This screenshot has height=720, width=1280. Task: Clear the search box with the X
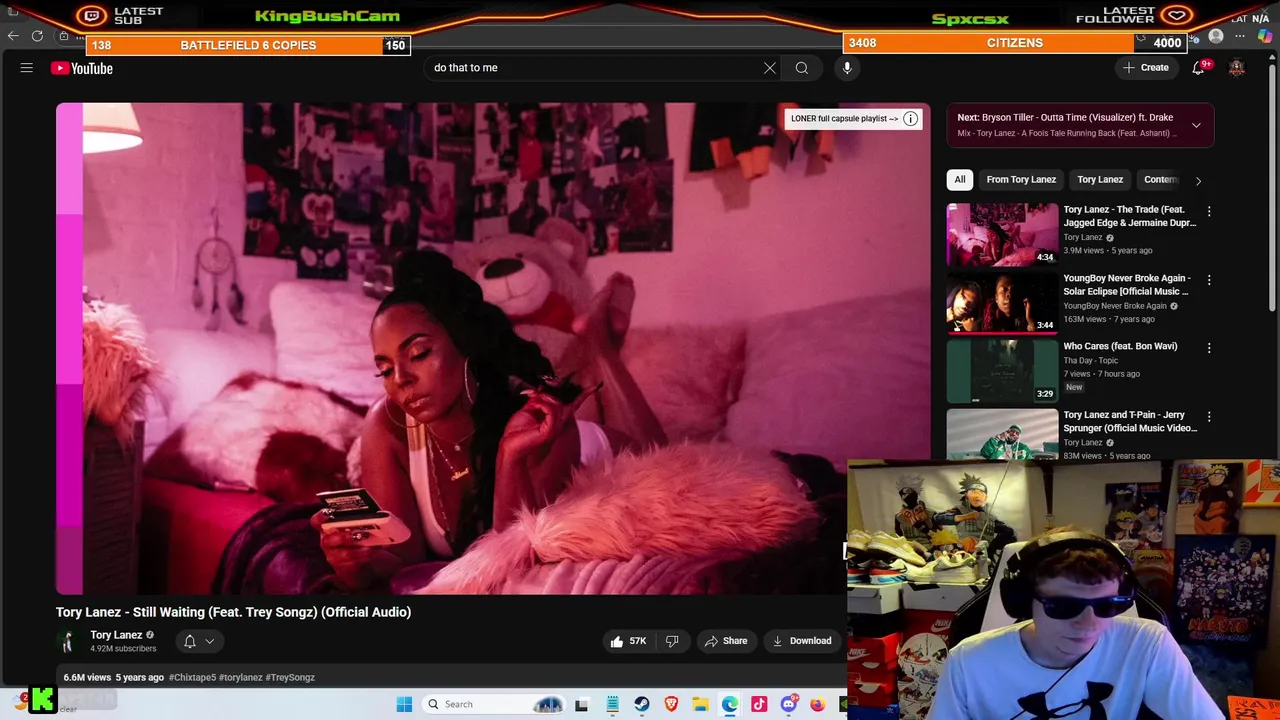pos(770,68)
